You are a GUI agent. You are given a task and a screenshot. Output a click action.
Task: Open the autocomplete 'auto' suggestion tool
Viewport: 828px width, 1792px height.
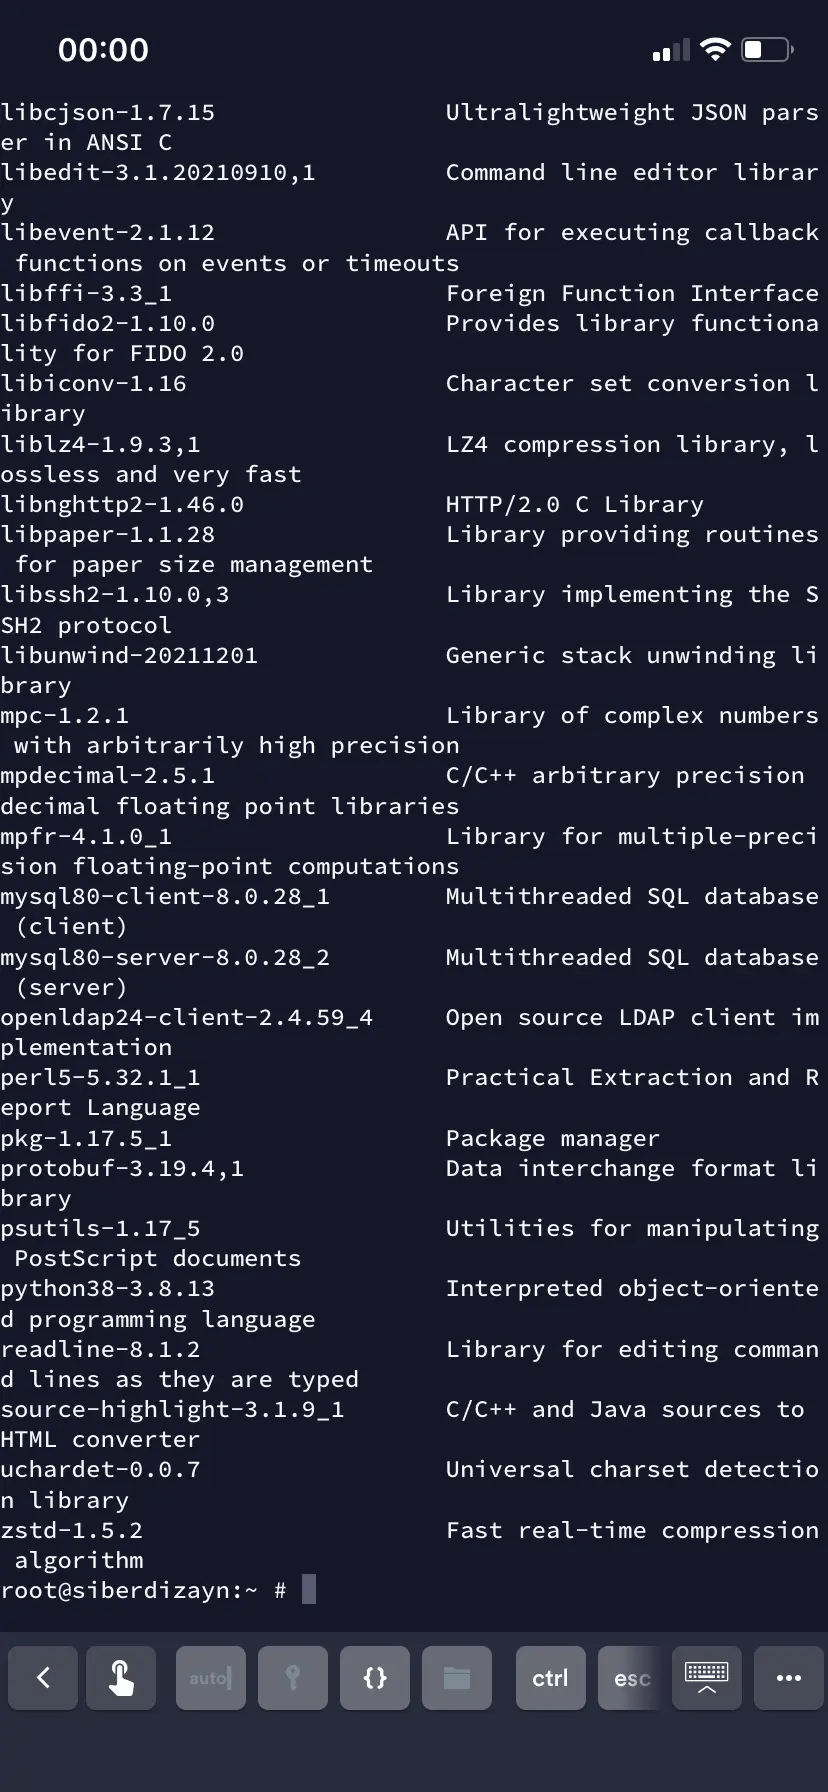(210, 1678)
